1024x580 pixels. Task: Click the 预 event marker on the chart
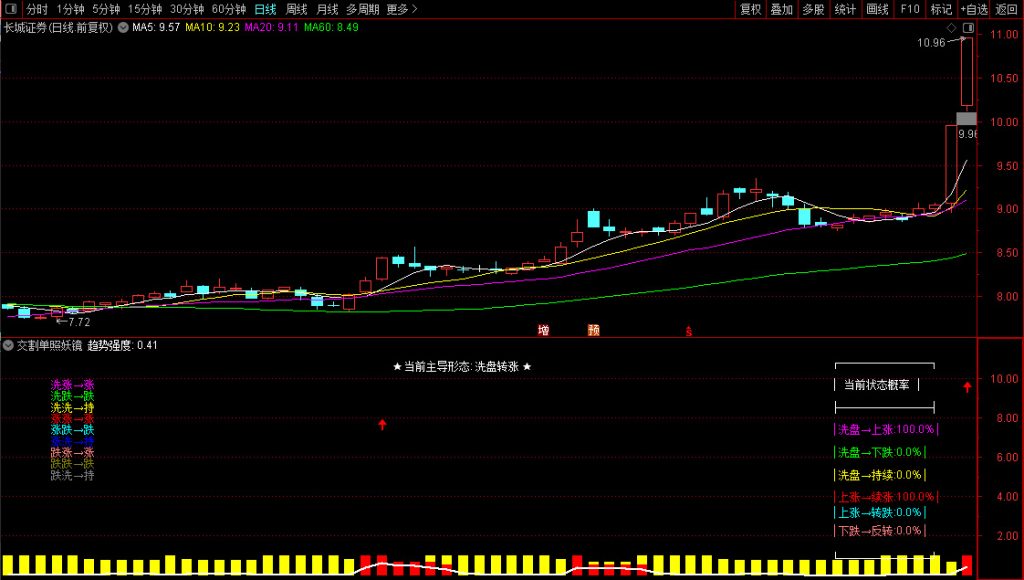(594, 330)
